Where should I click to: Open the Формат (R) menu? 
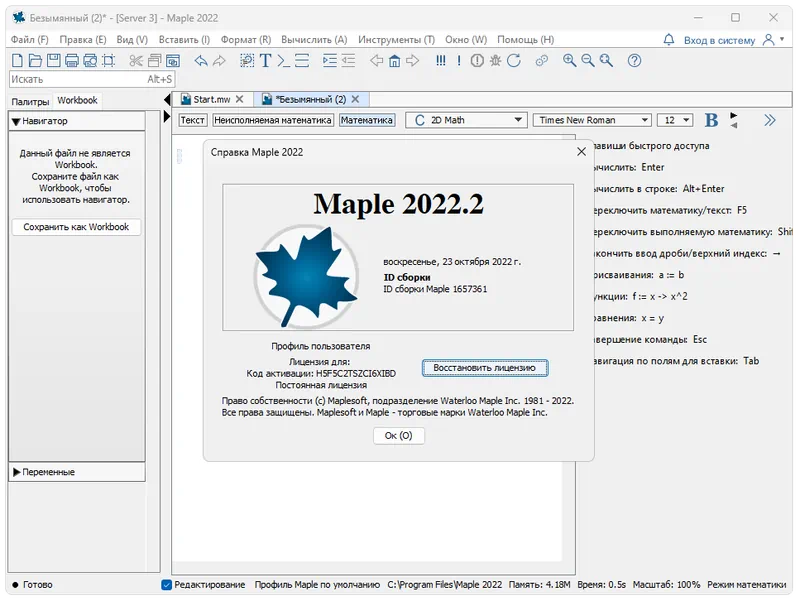tap(245, 40)
